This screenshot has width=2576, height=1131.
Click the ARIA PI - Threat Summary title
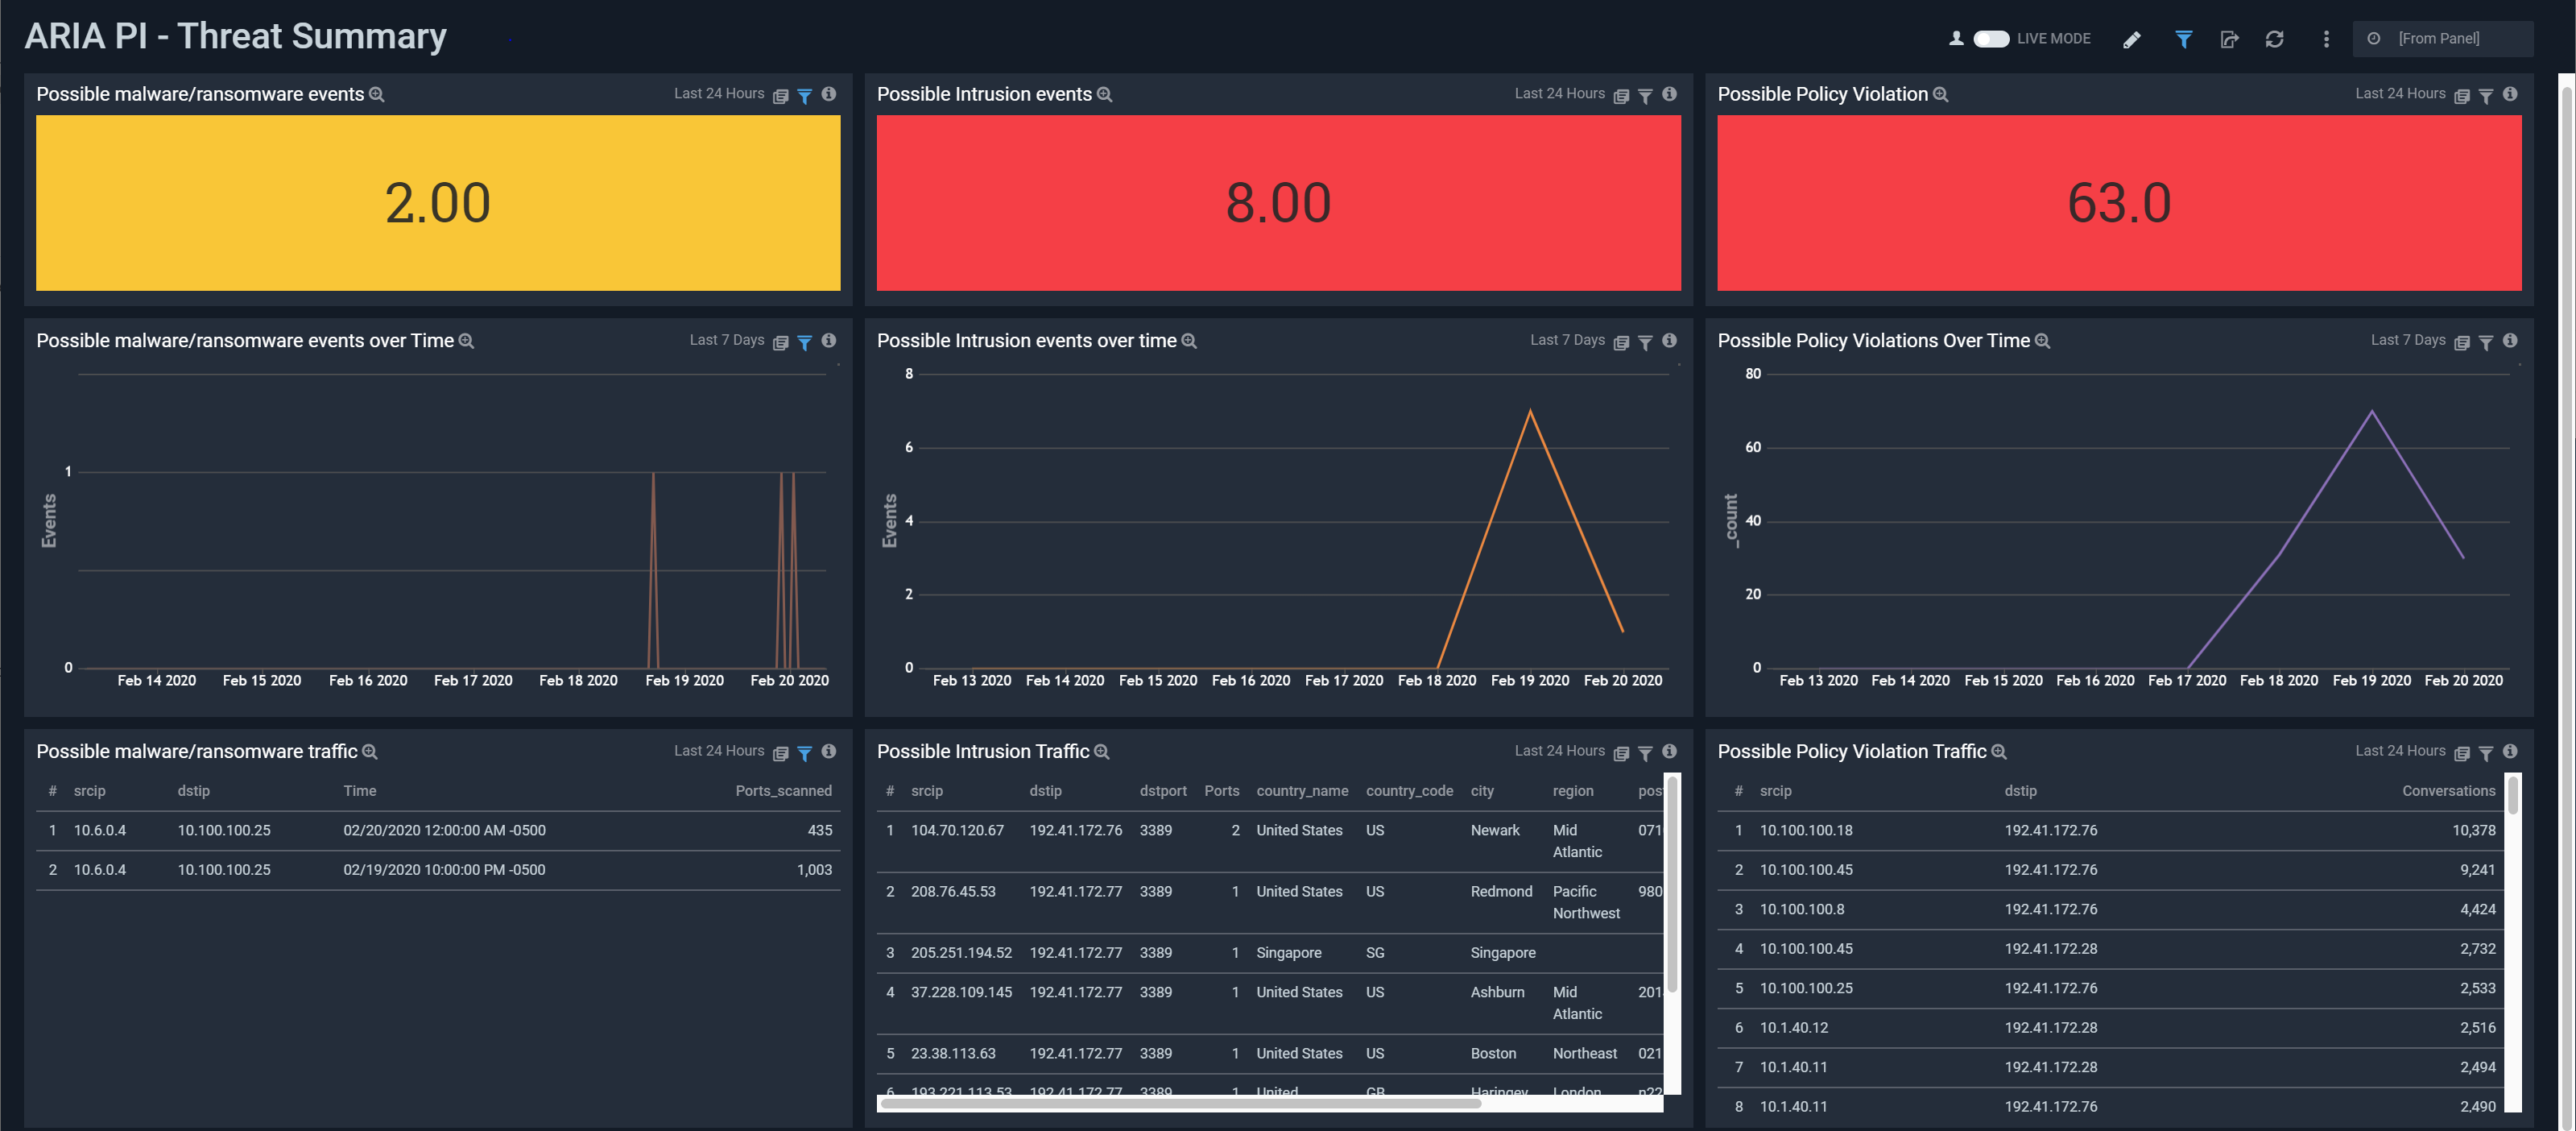[x=235, y=36]
